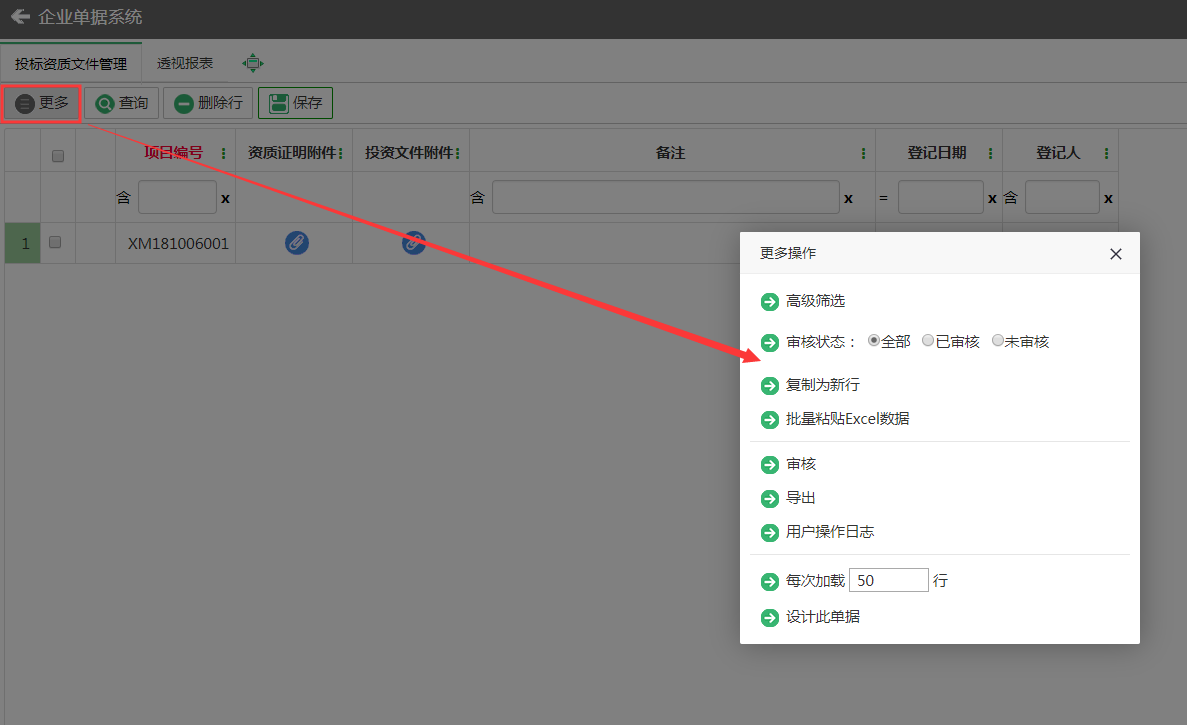Focus the 项目编号 filter input
The height and width of the screenshot is (725, 1187).
pyautogui.click(x=177, y=198)
